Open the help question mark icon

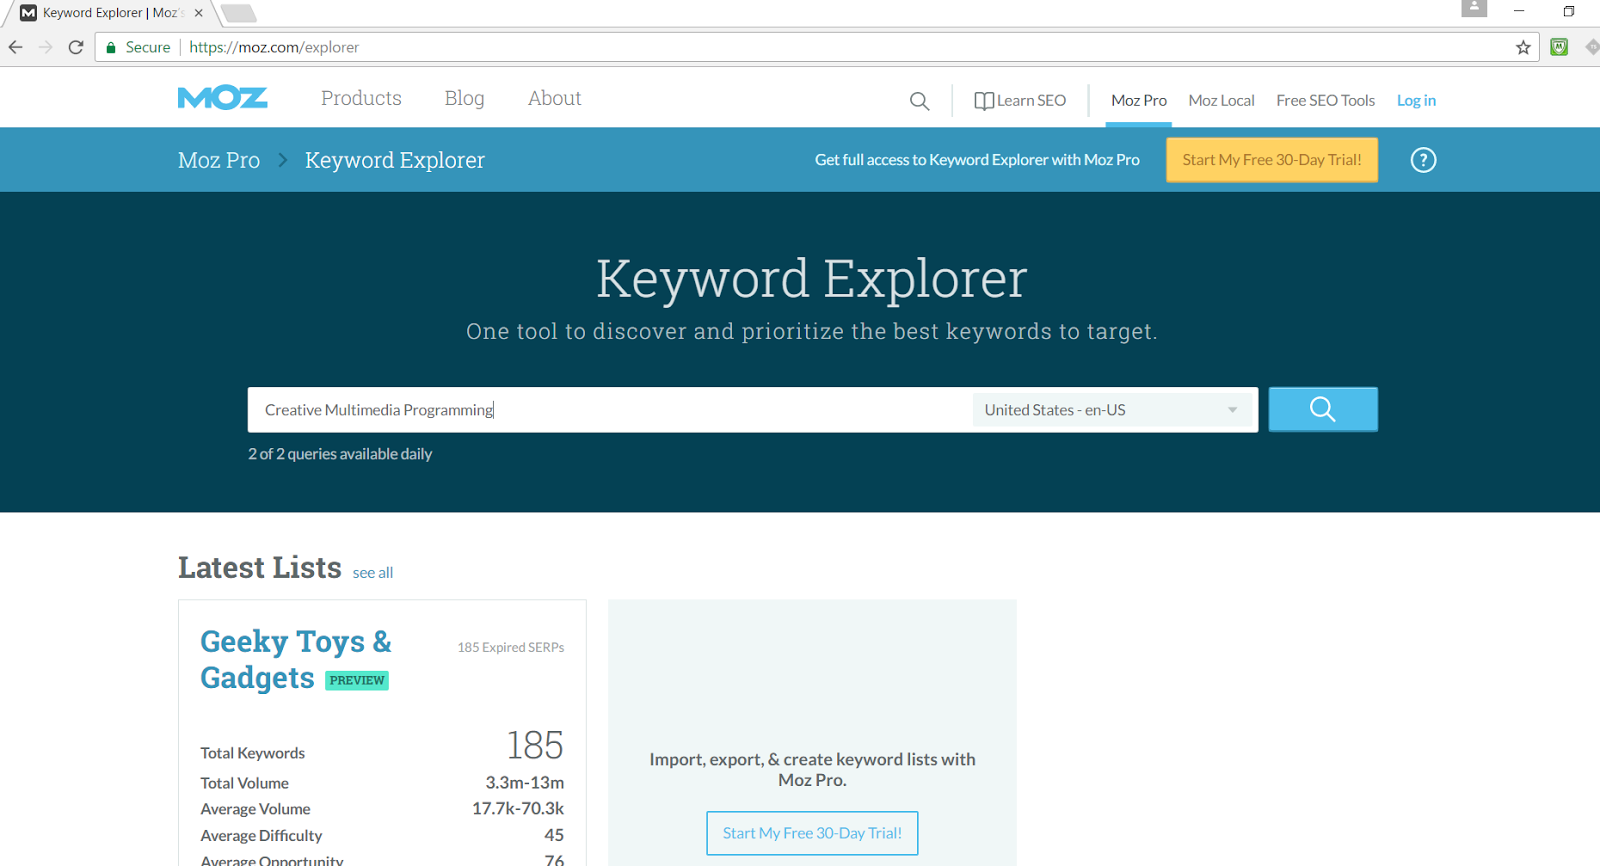pos(1423,160)
